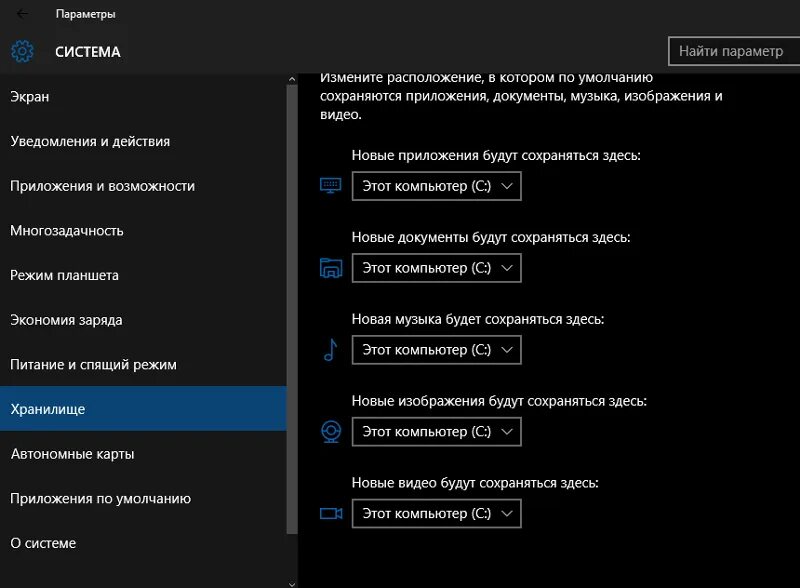Expand the new documents save location dropdown
Viewport: 800px width, 588px height.
point(436,268)
